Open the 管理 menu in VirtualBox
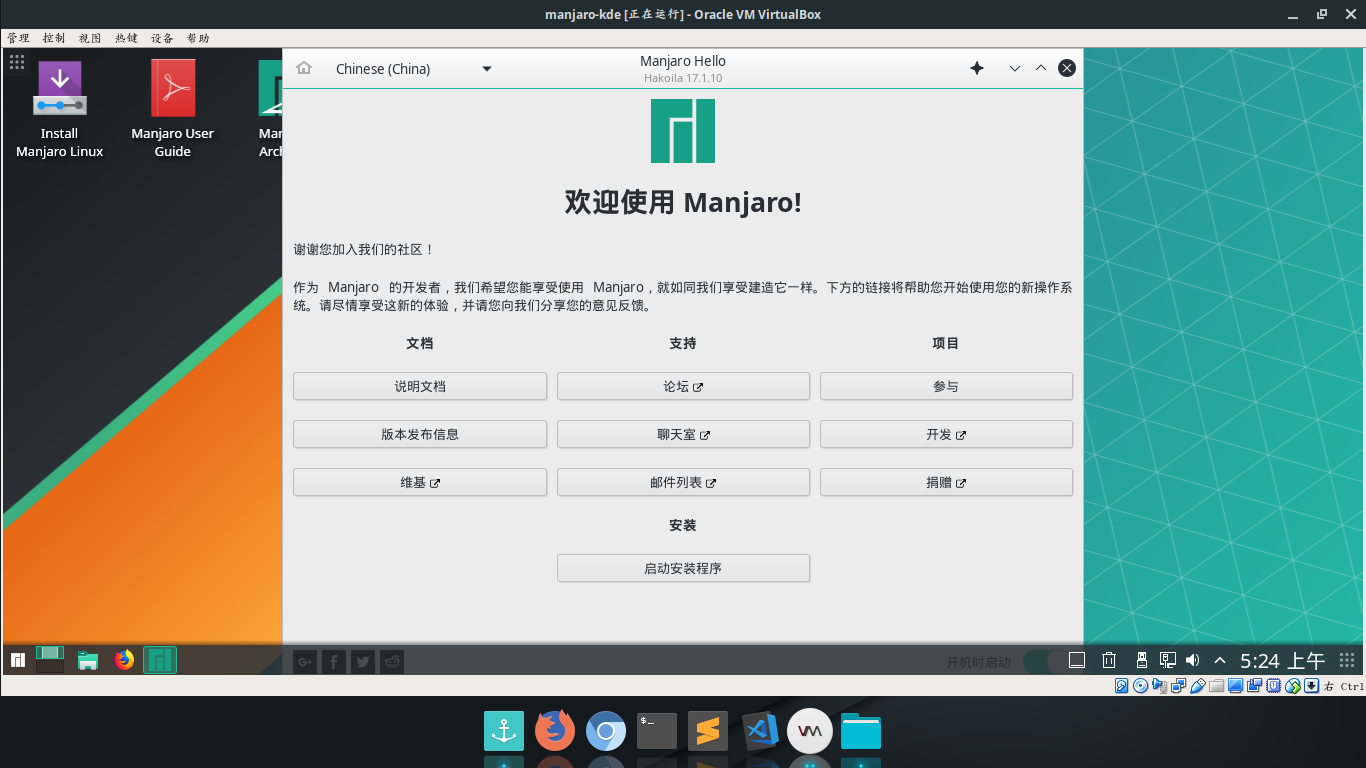The image size is (1366, 768). click(x=18, y=38)
